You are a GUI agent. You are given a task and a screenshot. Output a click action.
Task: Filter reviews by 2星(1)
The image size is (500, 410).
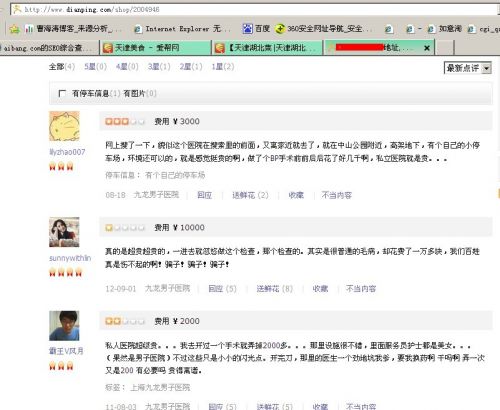(x=191, y=67)
